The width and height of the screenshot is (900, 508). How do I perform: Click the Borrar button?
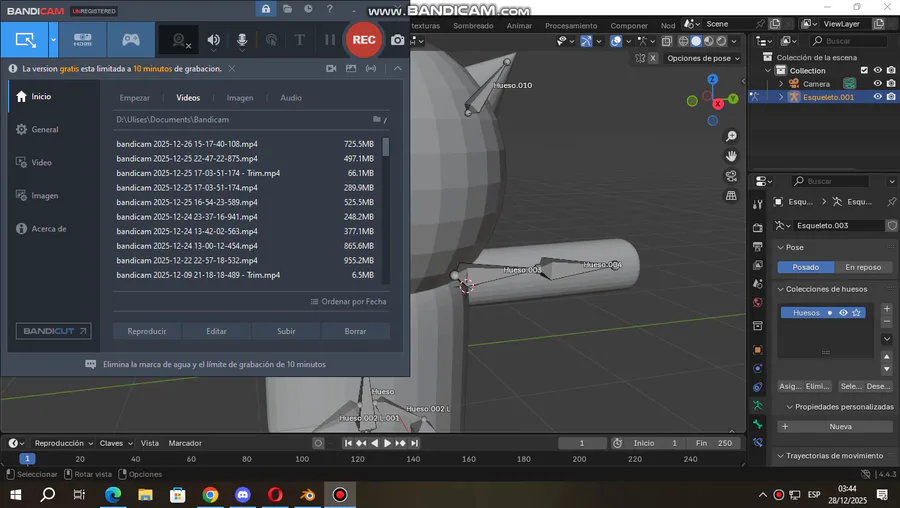pyautogui.click(x=355, y=331)
